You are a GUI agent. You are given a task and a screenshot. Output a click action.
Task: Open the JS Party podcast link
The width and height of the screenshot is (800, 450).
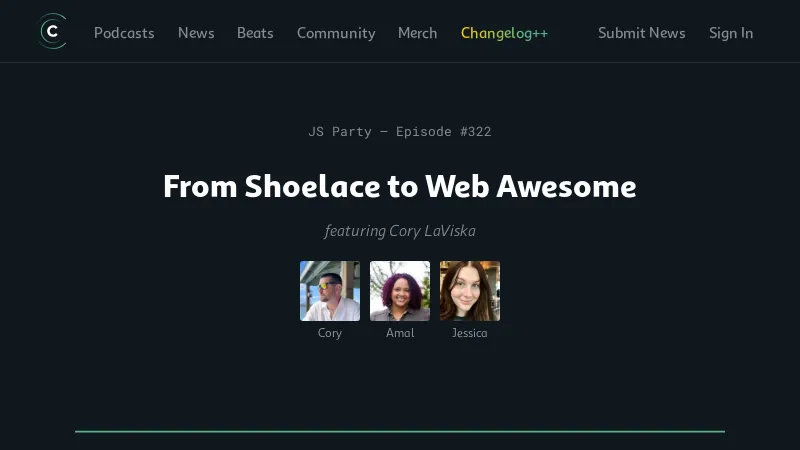point(340,131)
